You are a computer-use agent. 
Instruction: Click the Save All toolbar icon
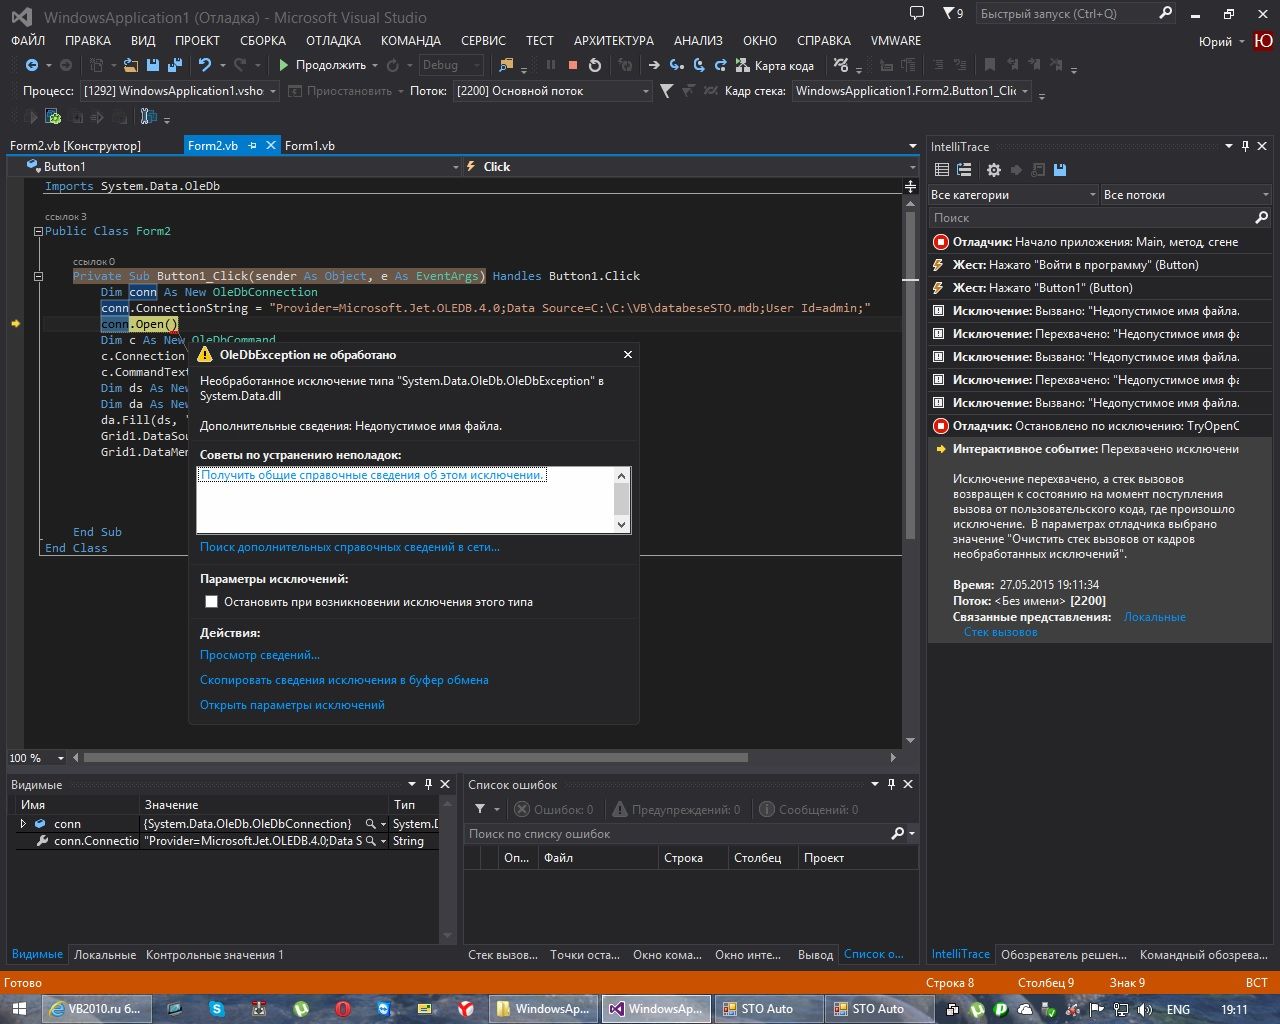coord(174,65)
